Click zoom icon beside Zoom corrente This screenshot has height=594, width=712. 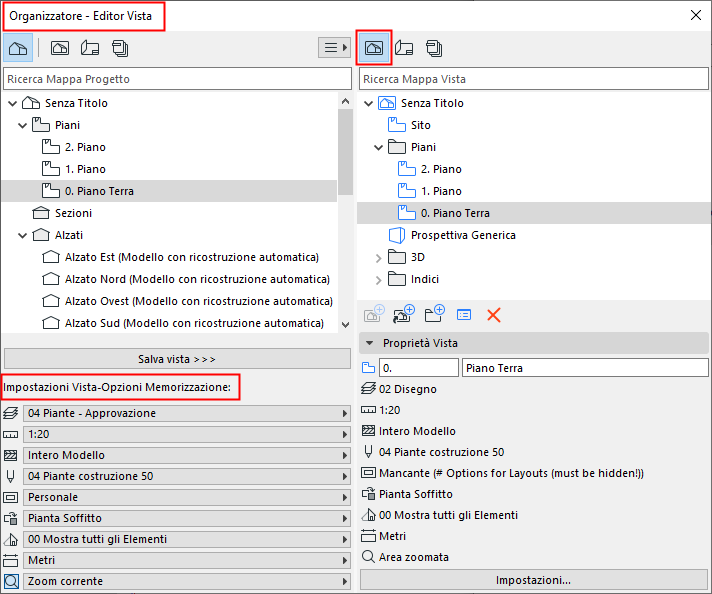pos(11,581)
